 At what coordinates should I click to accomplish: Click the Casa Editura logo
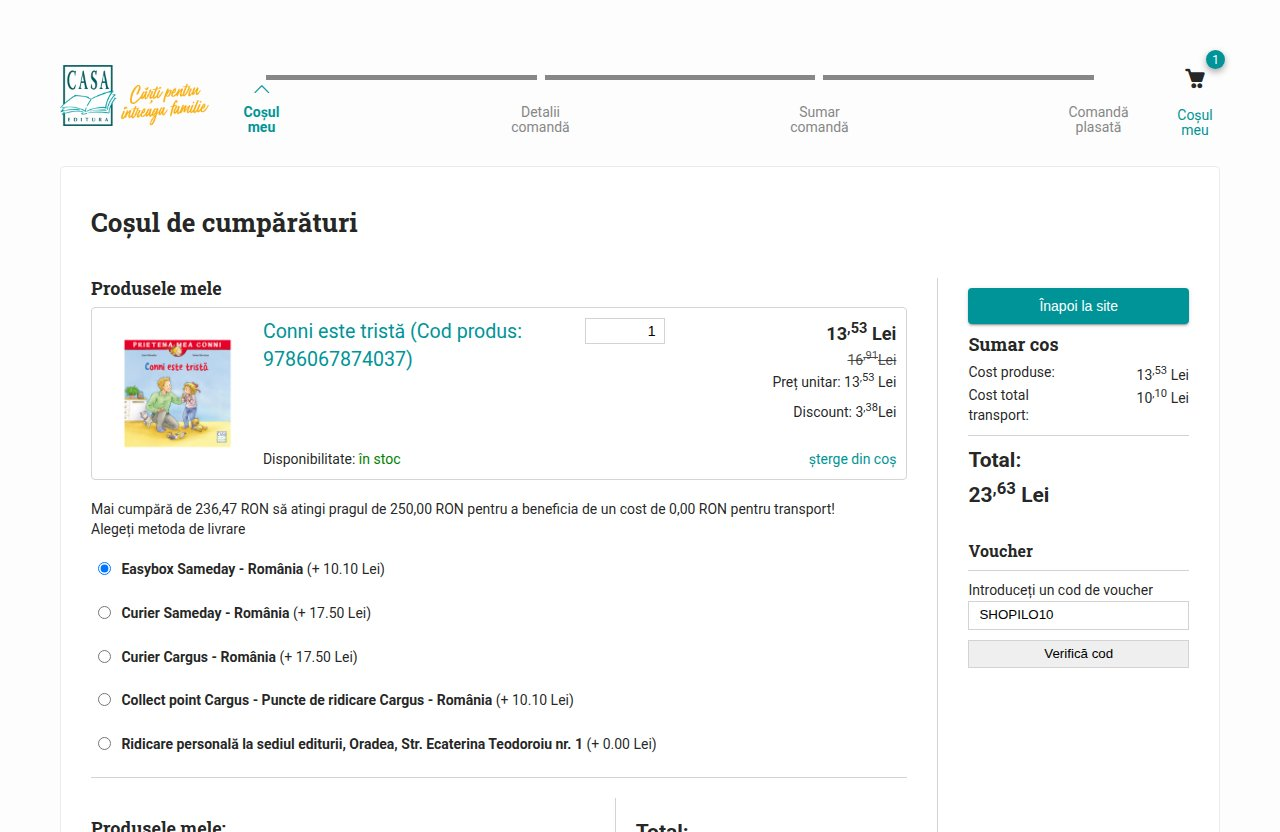coord(88,96)
